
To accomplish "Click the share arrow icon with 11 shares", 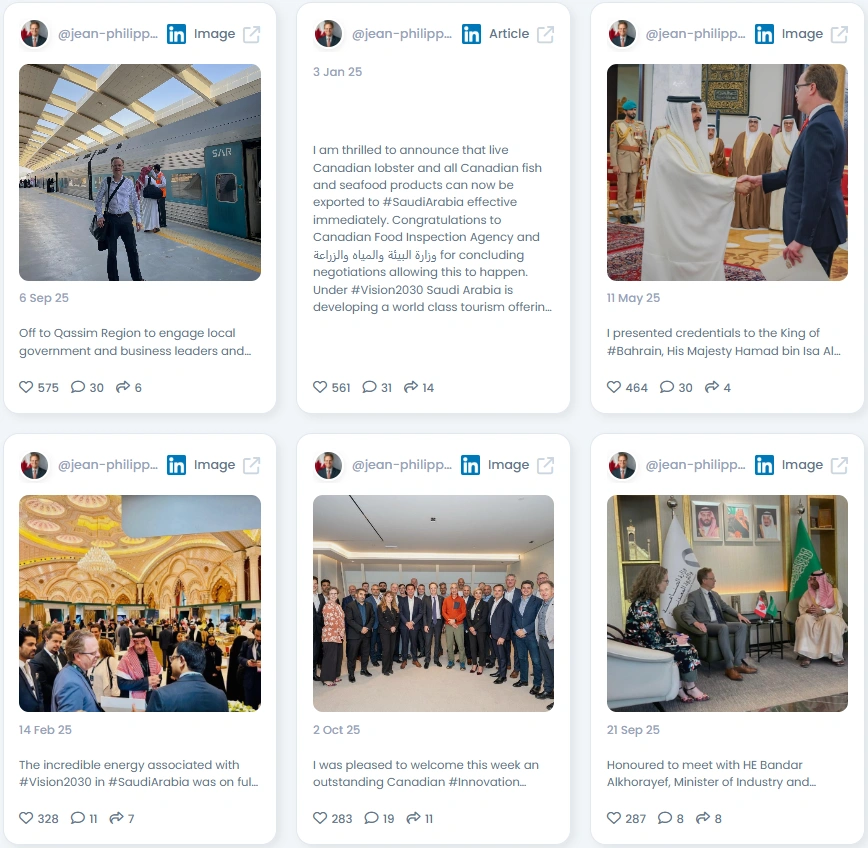I will coord(413,818).
